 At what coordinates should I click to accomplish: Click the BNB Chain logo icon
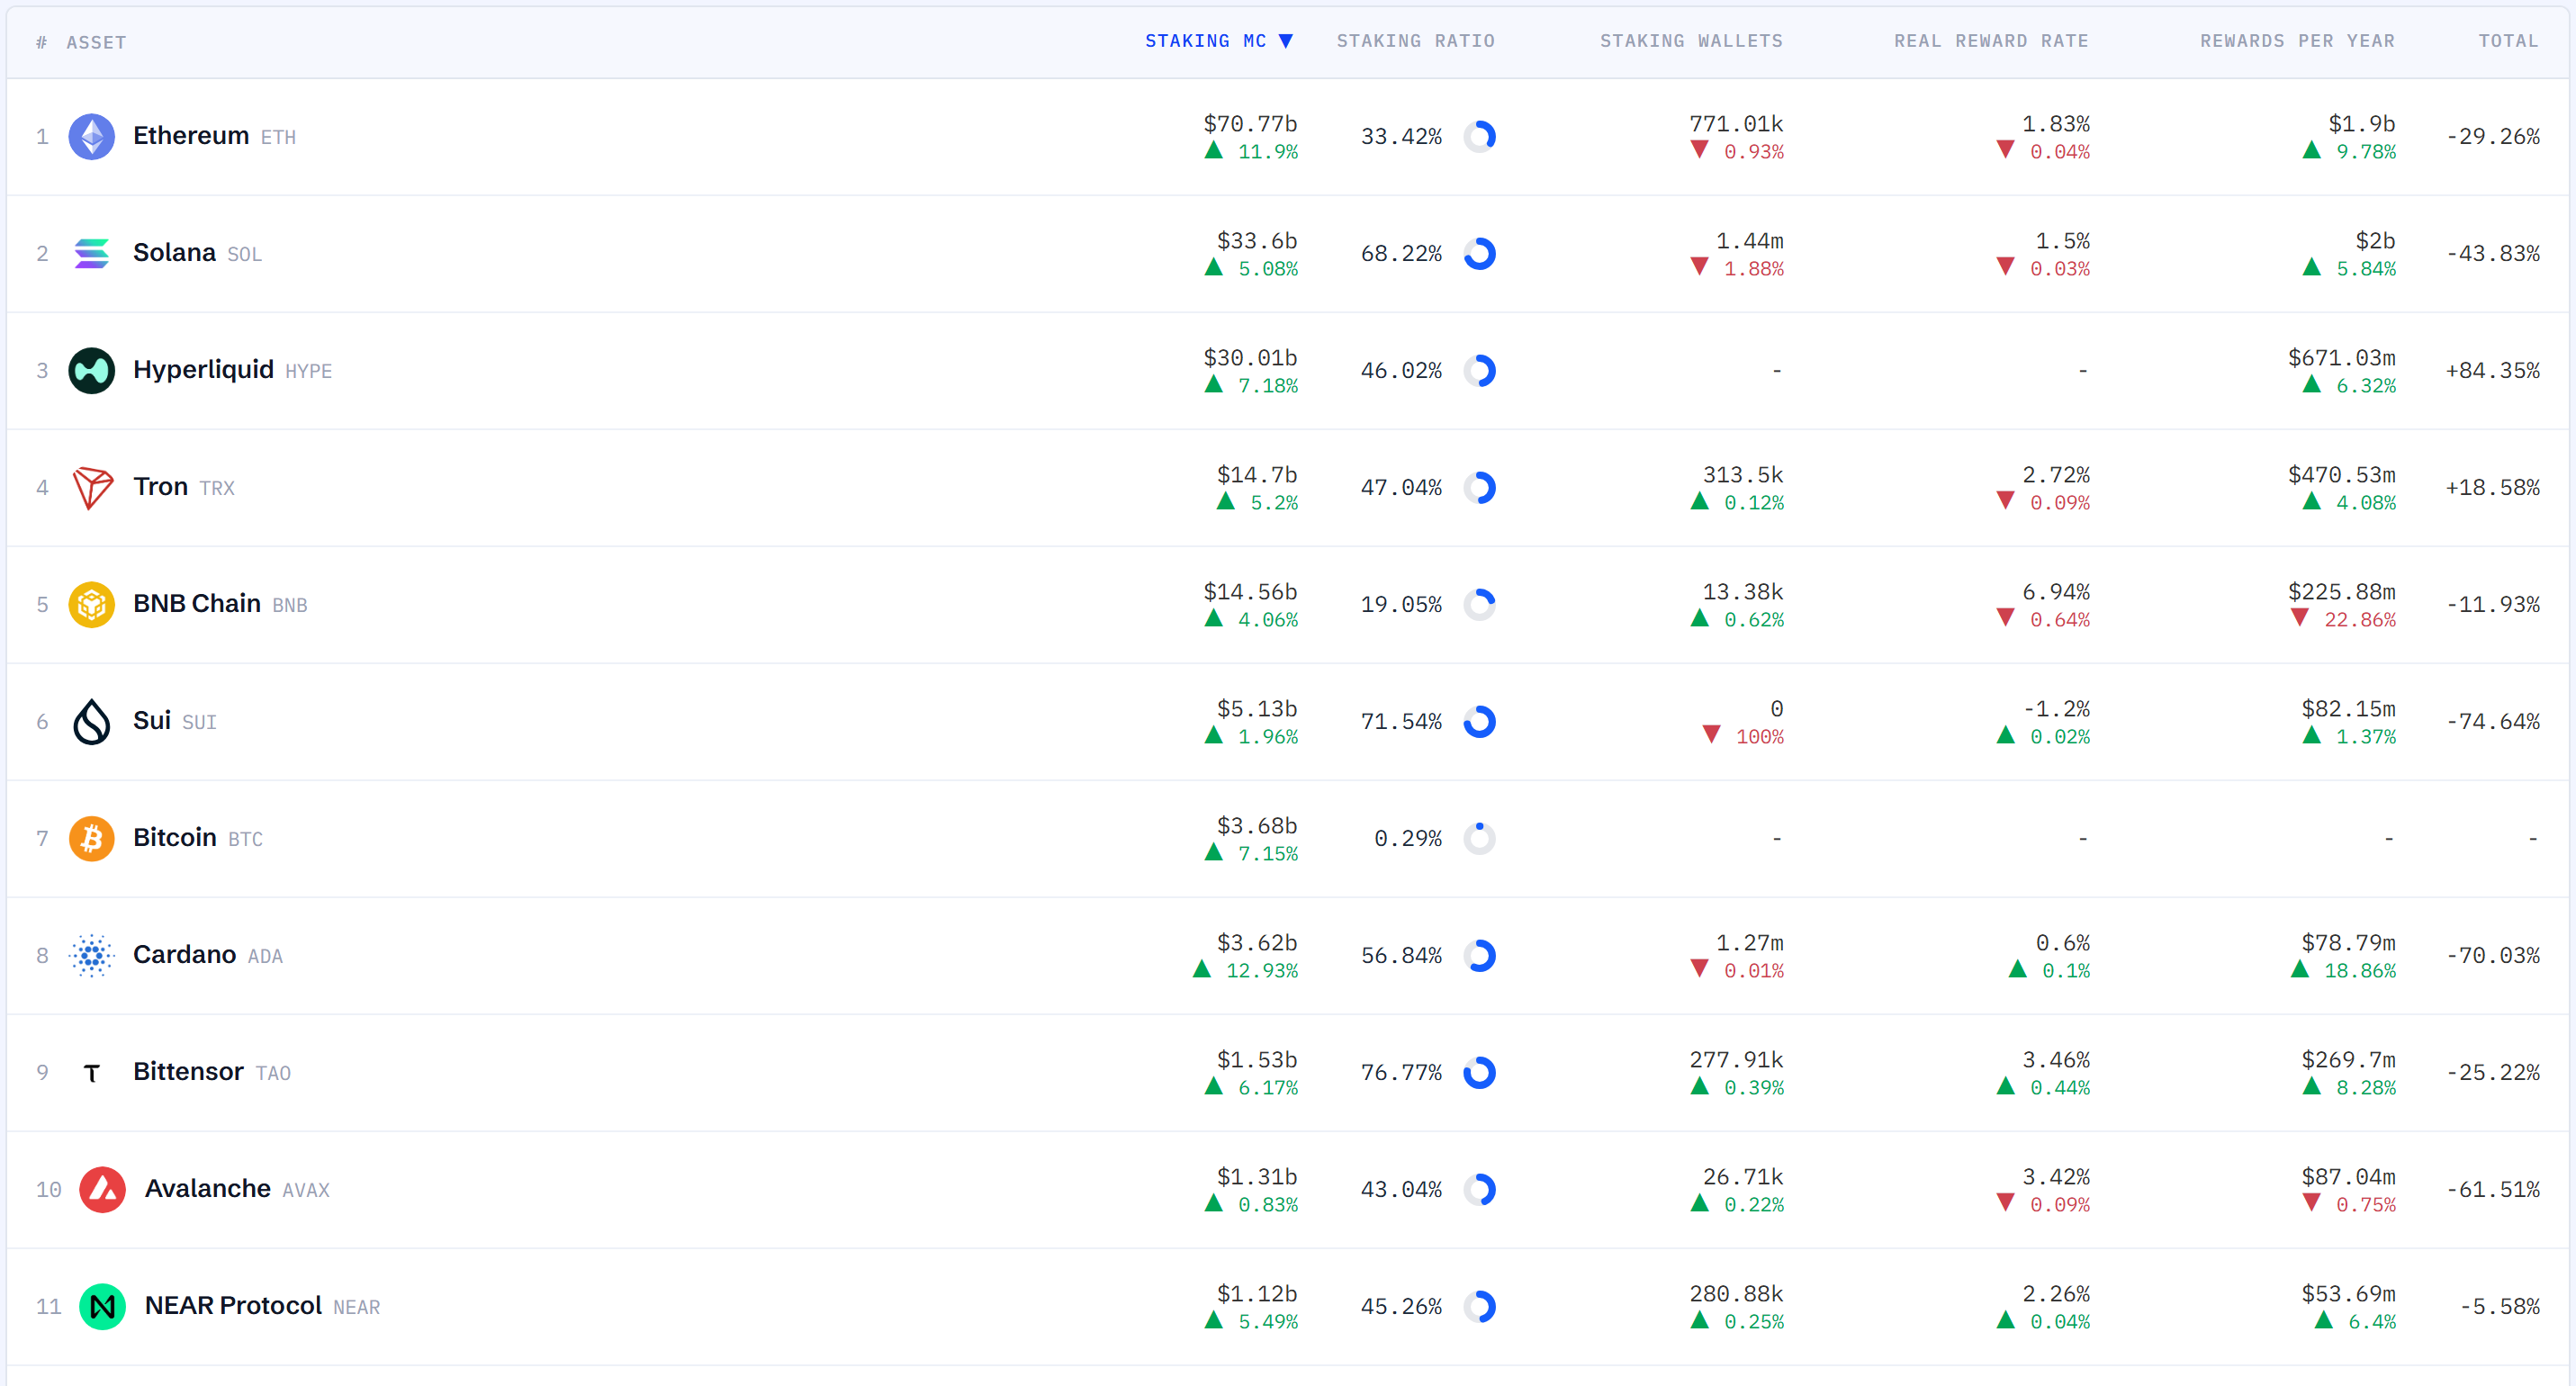(x=91, y=604)
